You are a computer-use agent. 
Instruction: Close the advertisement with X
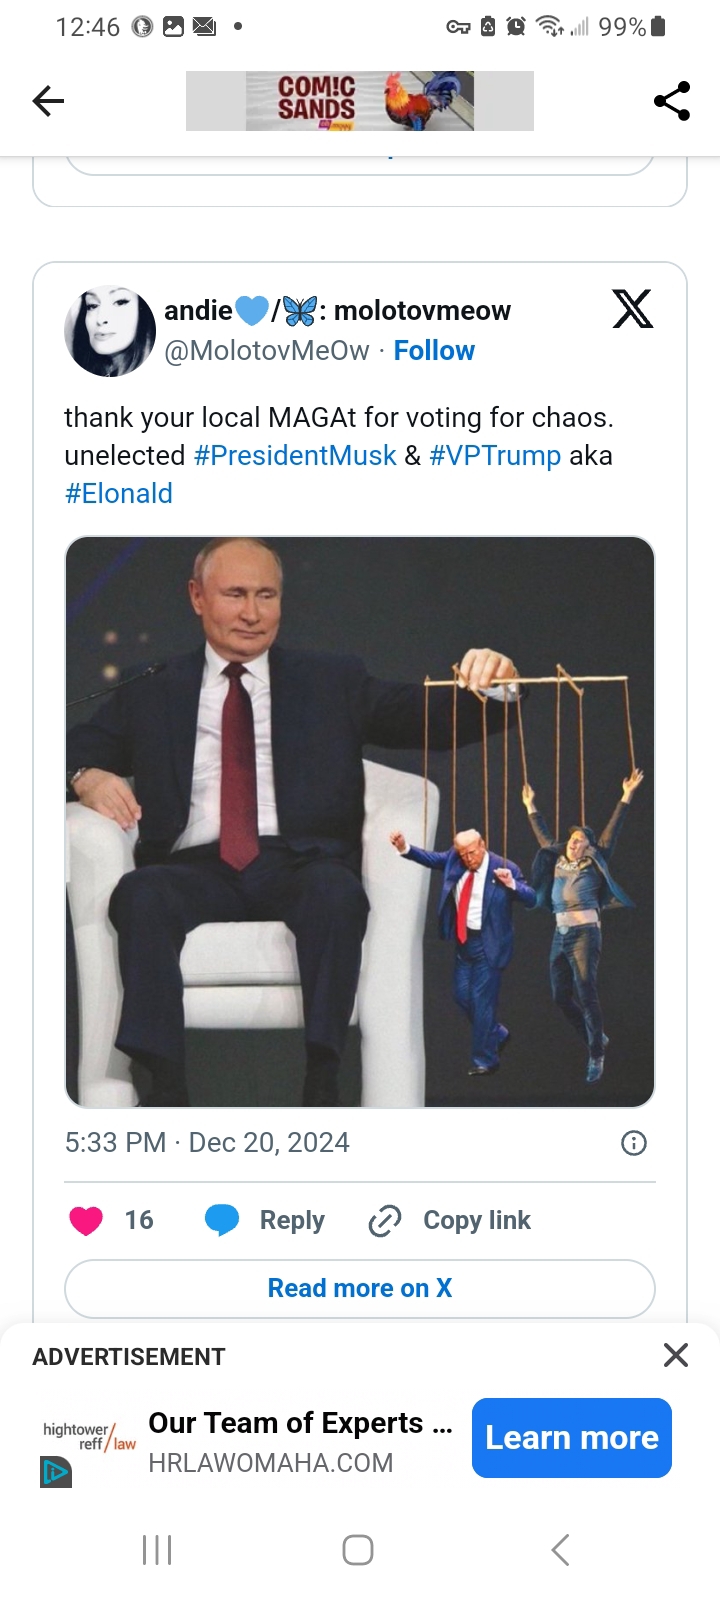tap(676, 1355)
